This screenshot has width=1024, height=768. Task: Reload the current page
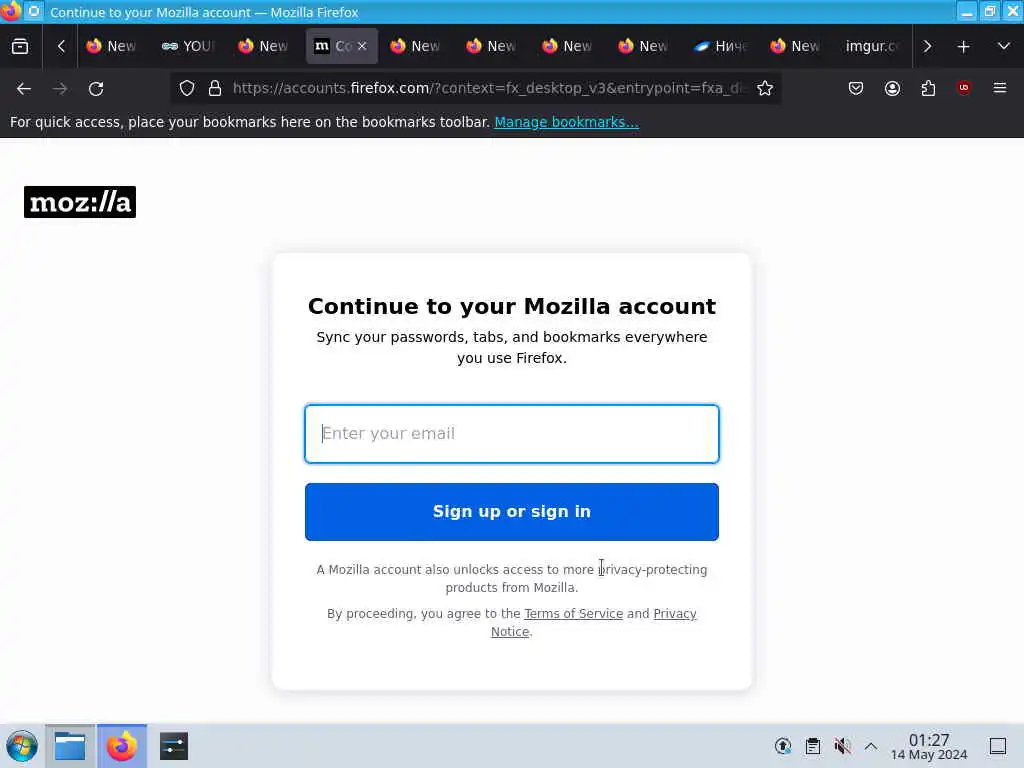(96, 88)
